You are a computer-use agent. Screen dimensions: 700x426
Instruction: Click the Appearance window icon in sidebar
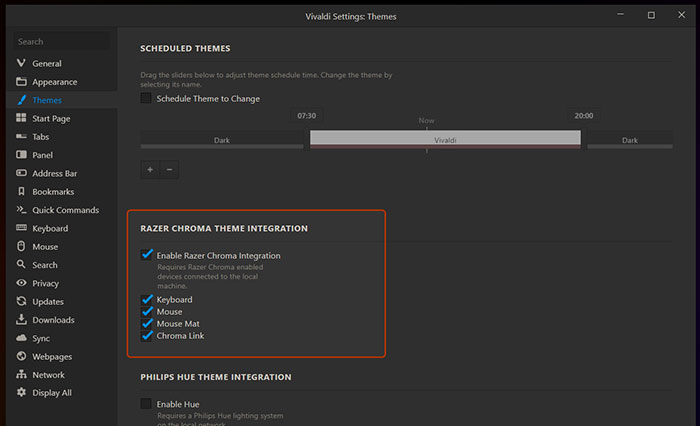[x=21, y=81]
